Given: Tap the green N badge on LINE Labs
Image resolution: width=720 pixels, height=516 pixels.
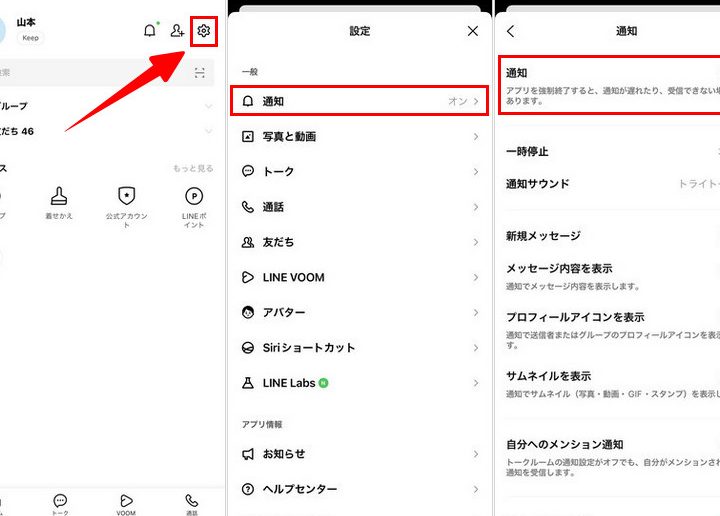Looking at the screenshot, I should 323,383.
